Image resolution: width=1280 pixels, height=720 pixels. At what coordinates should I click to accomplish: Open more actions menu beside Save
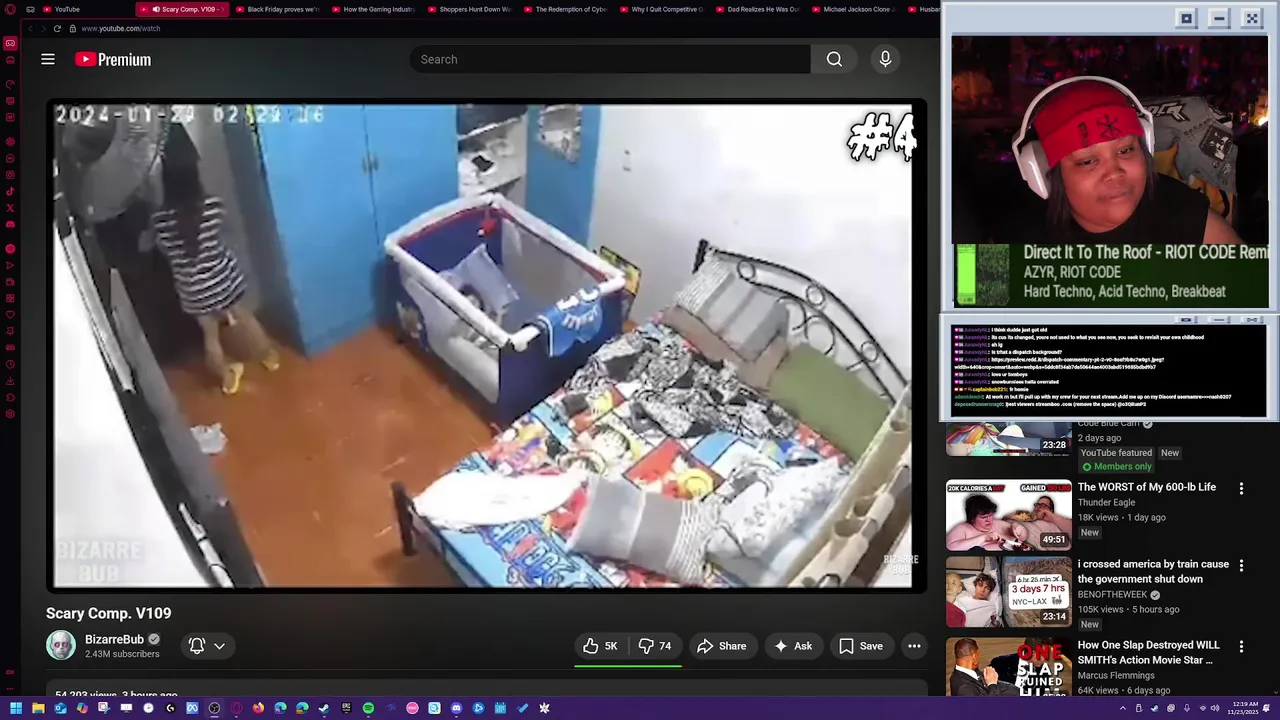click(914, 646)
